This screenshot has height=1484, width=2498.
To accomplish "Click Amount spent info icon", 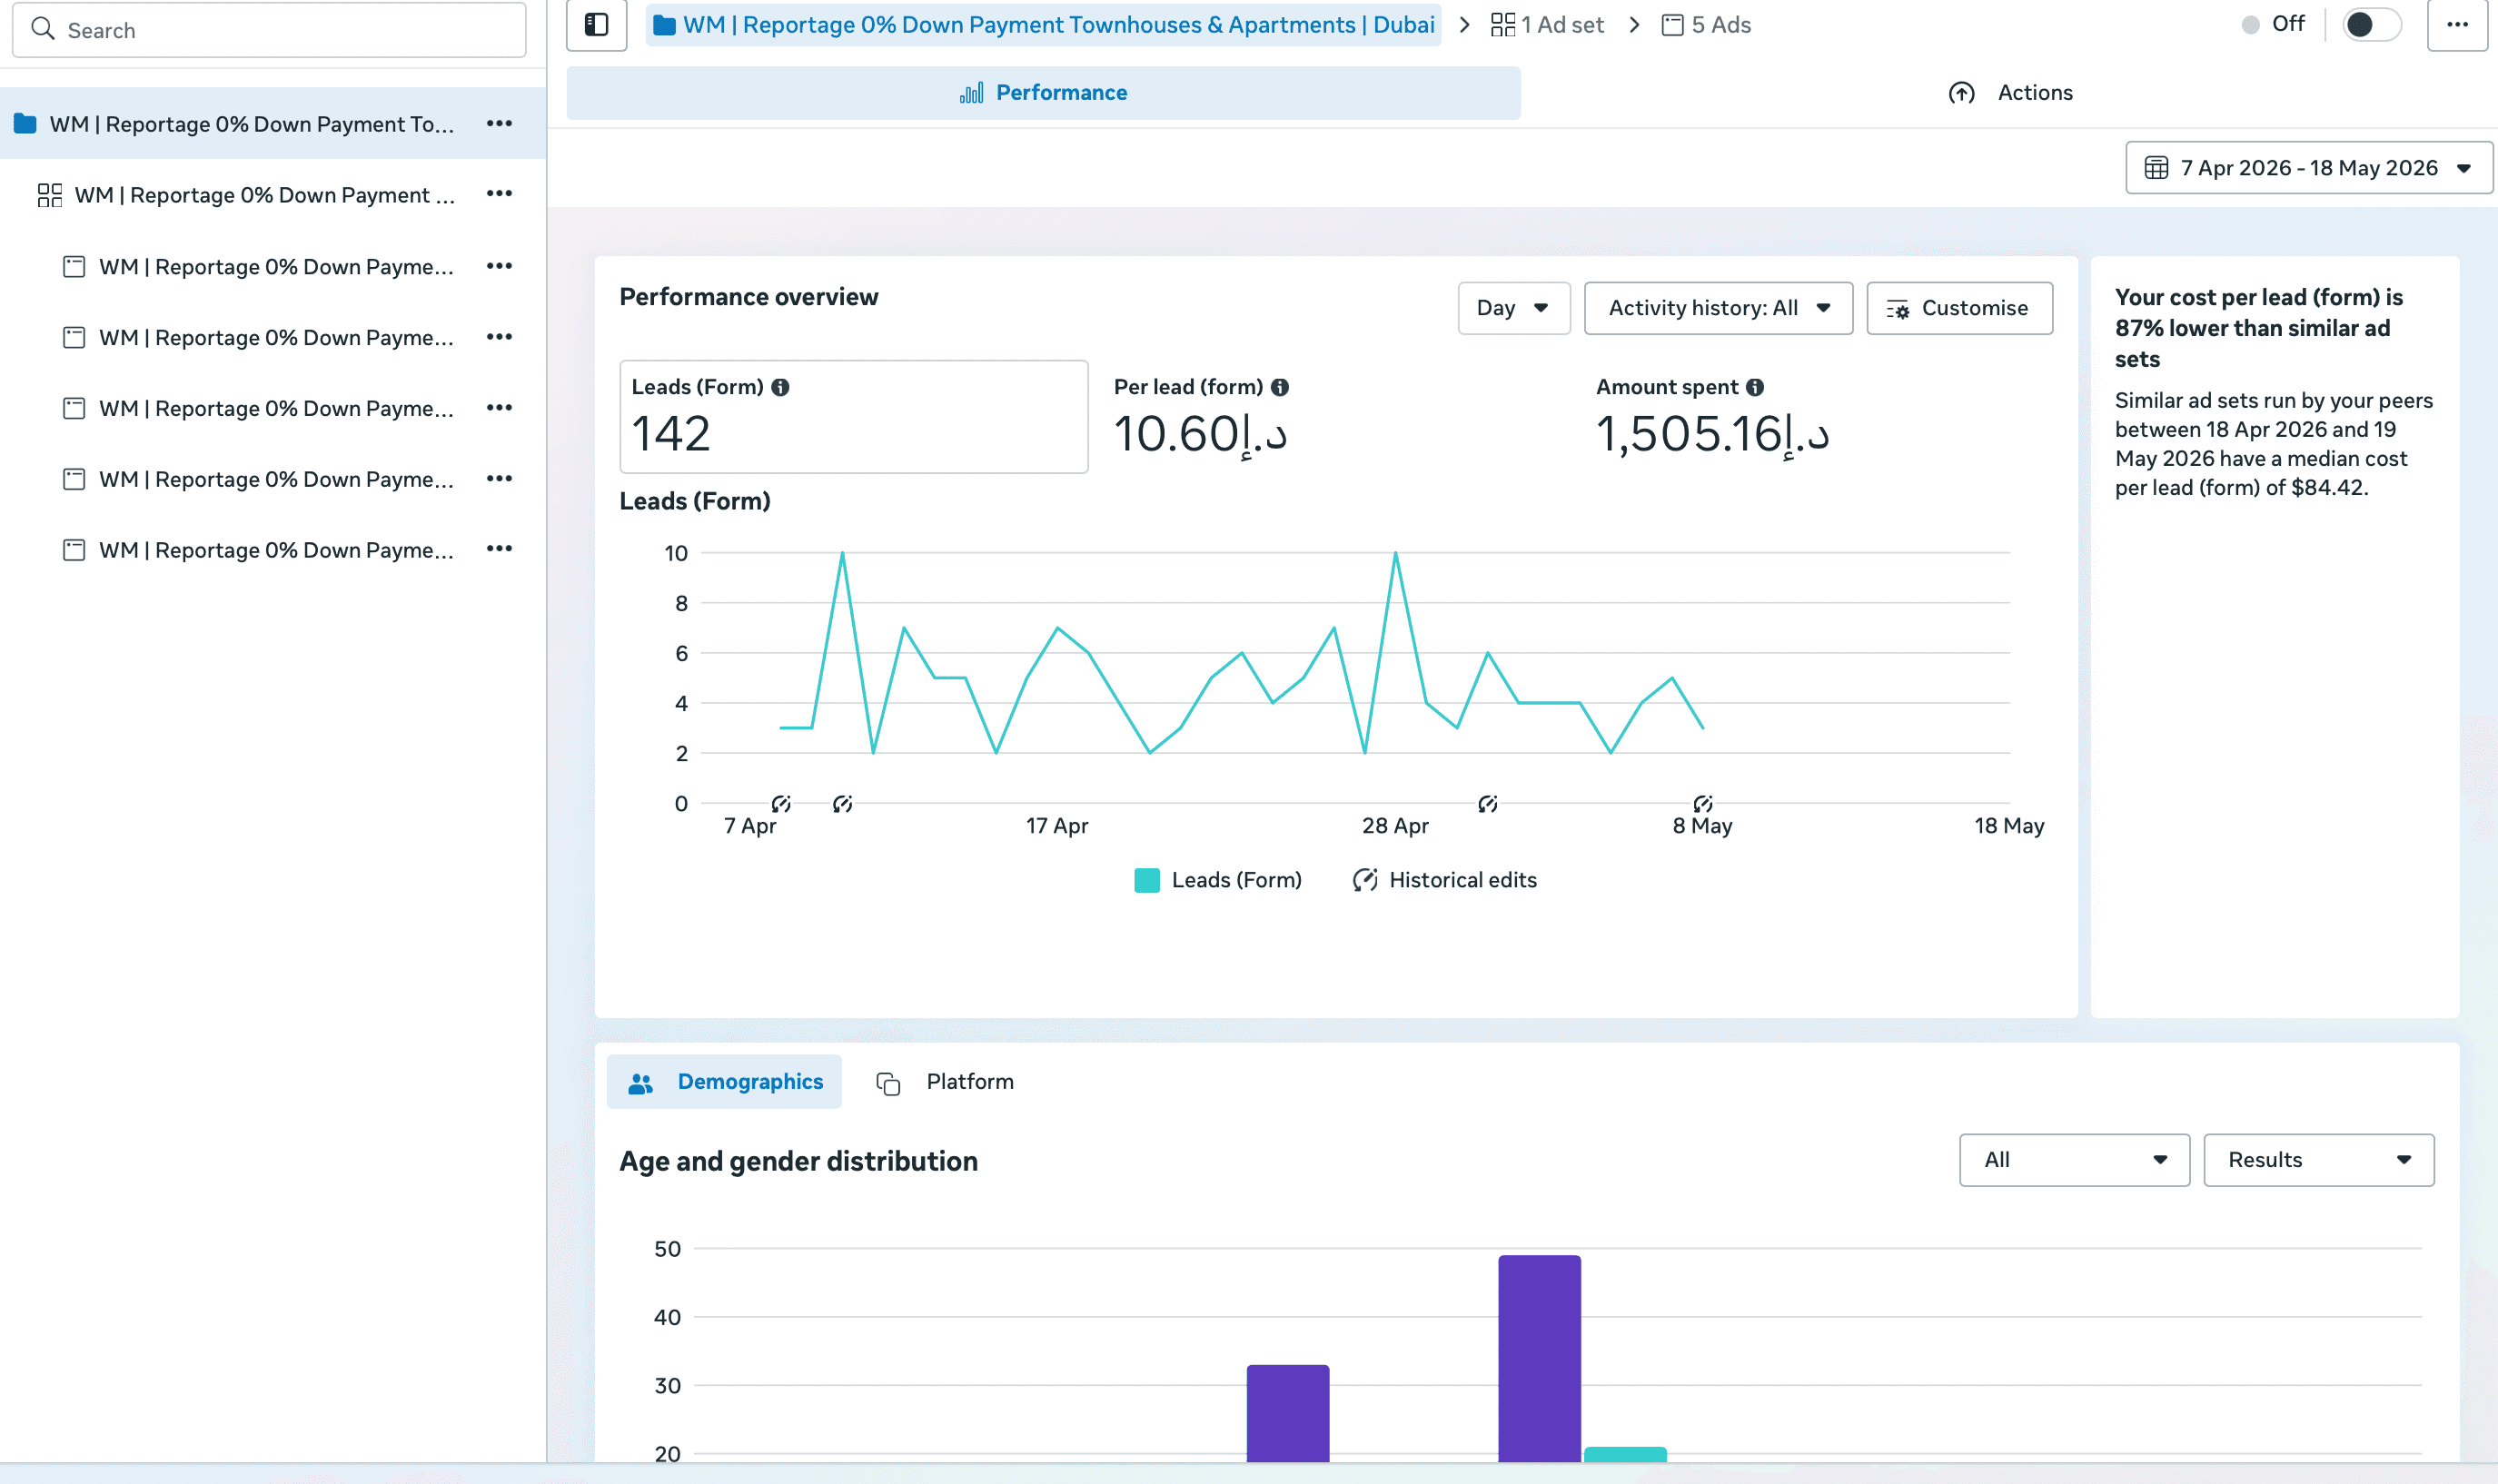I will pyautogui.click(x=1755, y=387).
